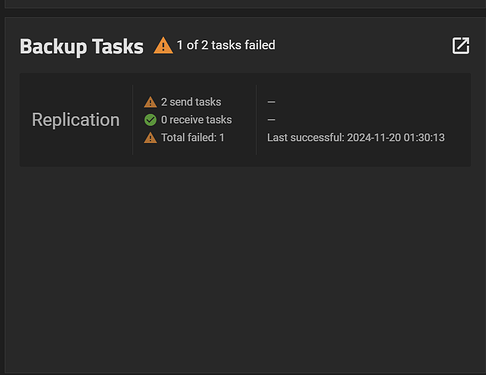Click dash placeholder next to send tasks

pos(271,102)
